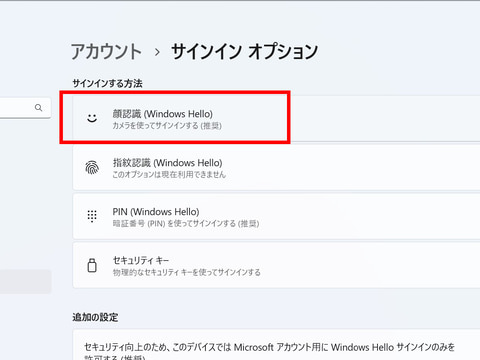Image resolution: width=480 pixels, height=360 pixels.
Task: Click the smiley face recognition icon
Action: (92, 118)
